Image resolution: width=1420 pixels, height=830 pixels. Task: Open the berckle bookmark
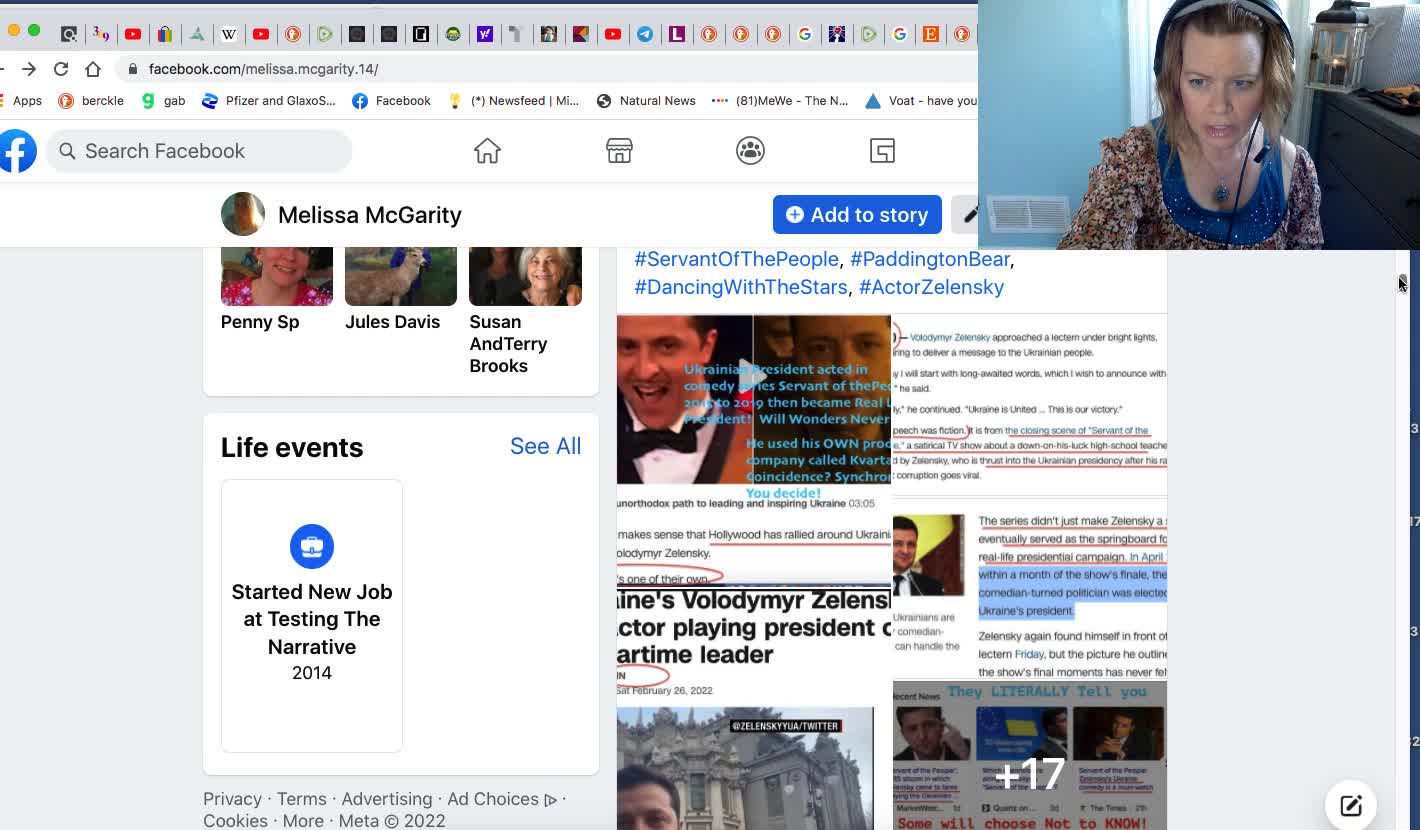(91, 101)
